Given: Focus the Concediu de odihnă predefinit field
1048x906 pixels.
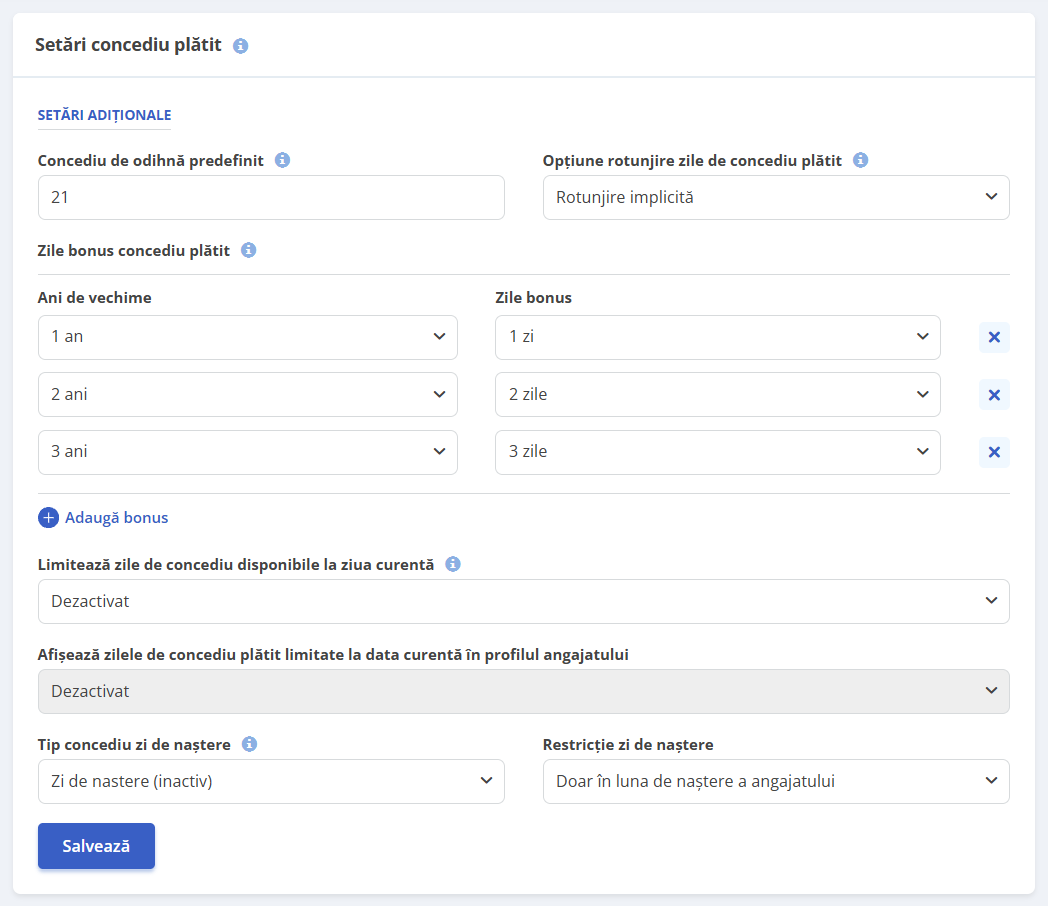Looking at the screenshot, I should point(271,197).
